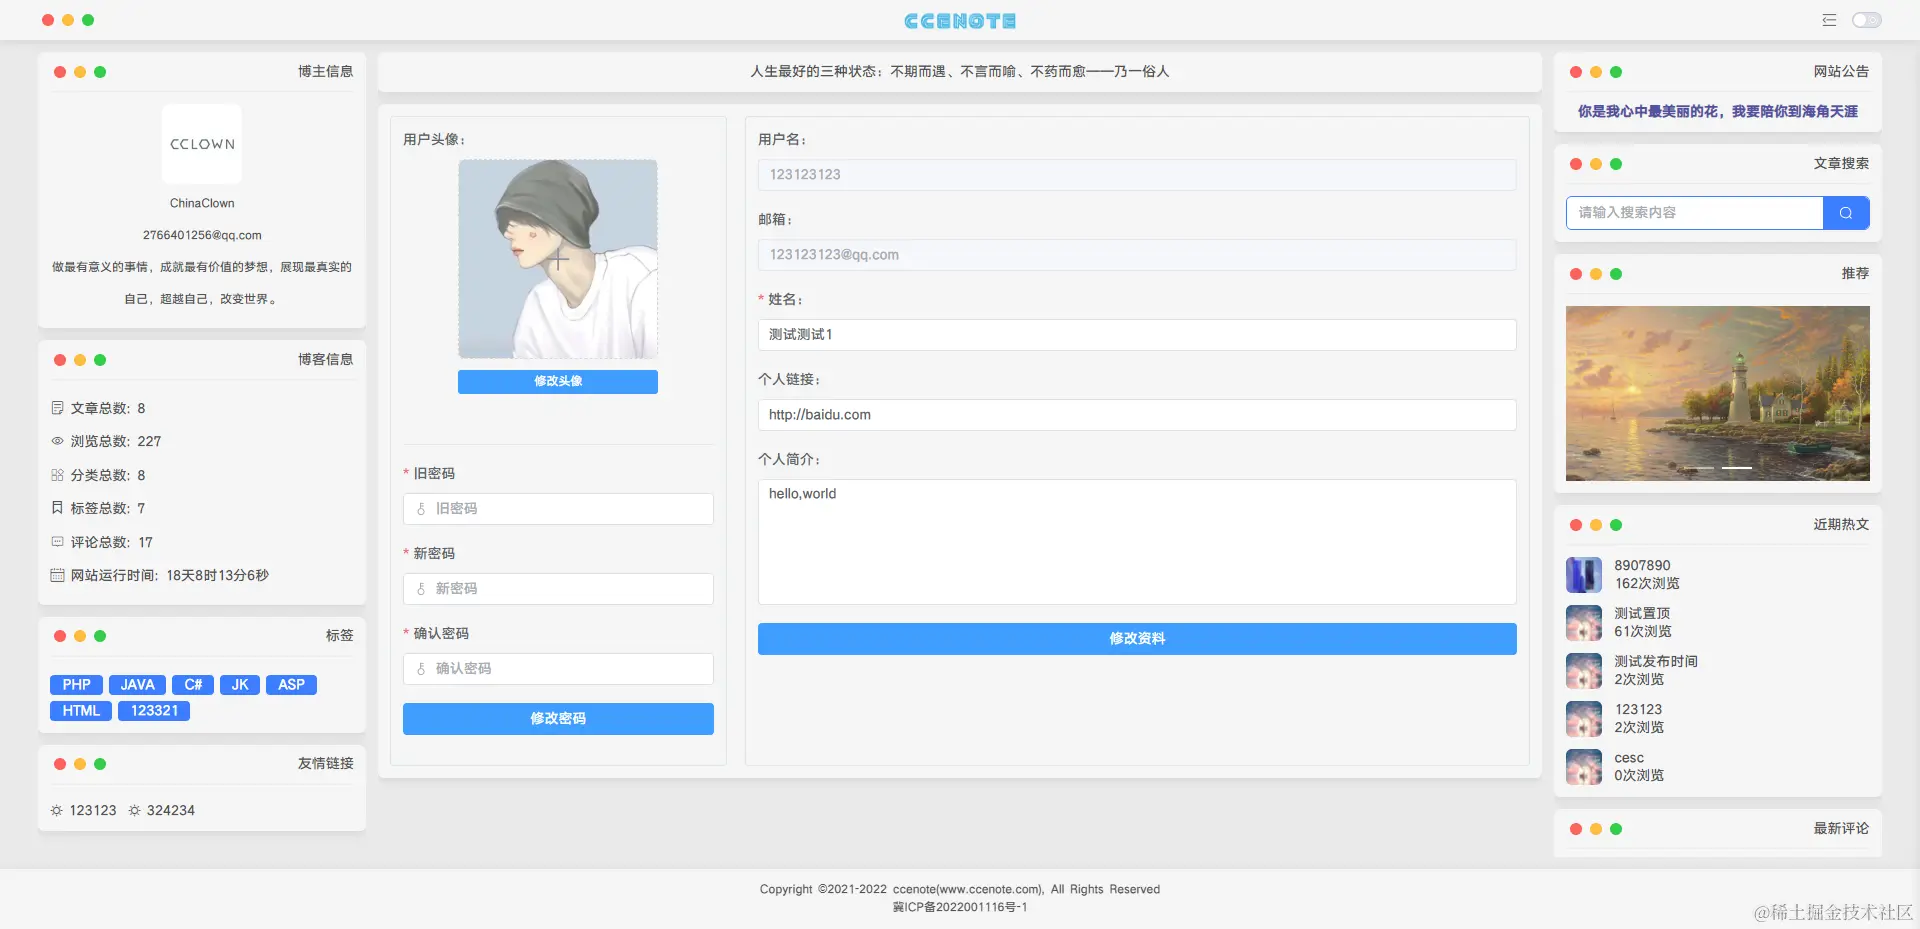
Task: Click the 近期热文 panel title
Action: pyautogui.click(x=1841, y=525)
